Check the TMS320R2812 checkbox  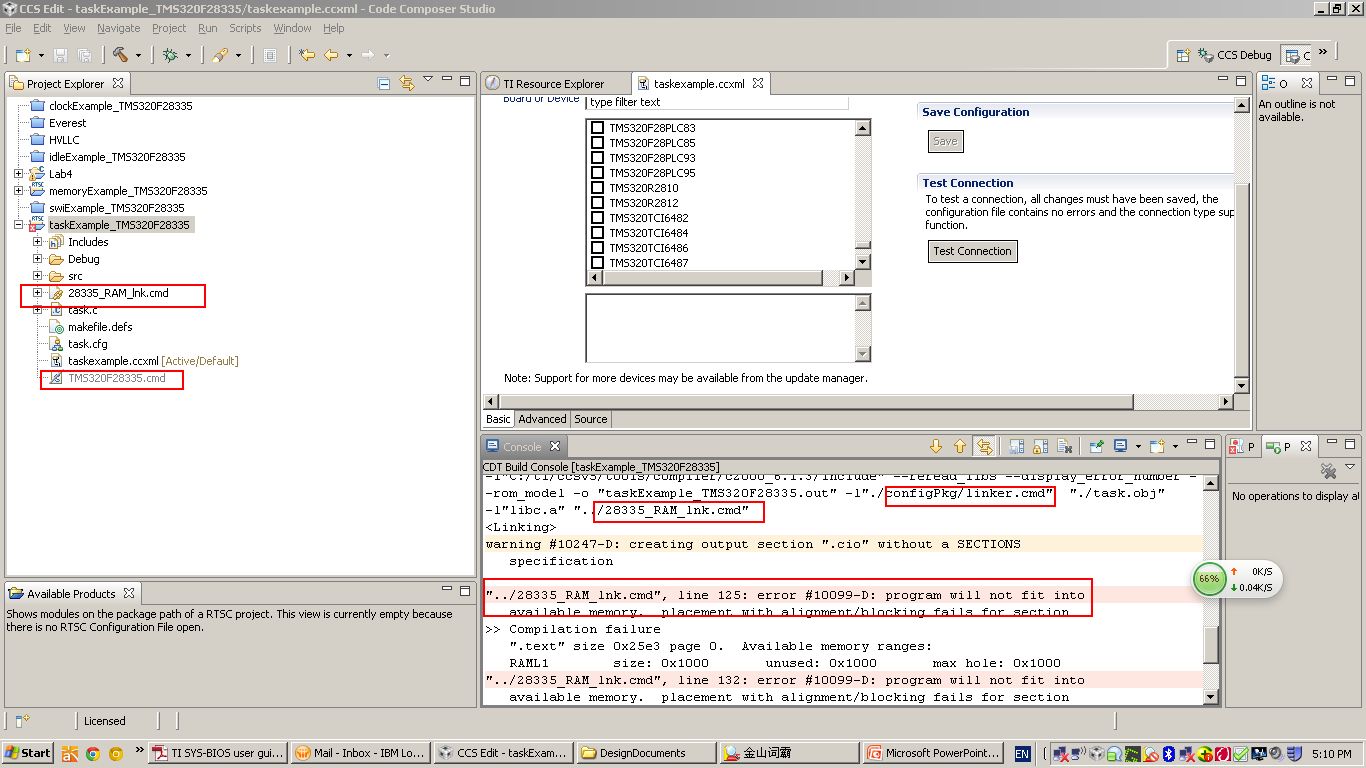597,203
